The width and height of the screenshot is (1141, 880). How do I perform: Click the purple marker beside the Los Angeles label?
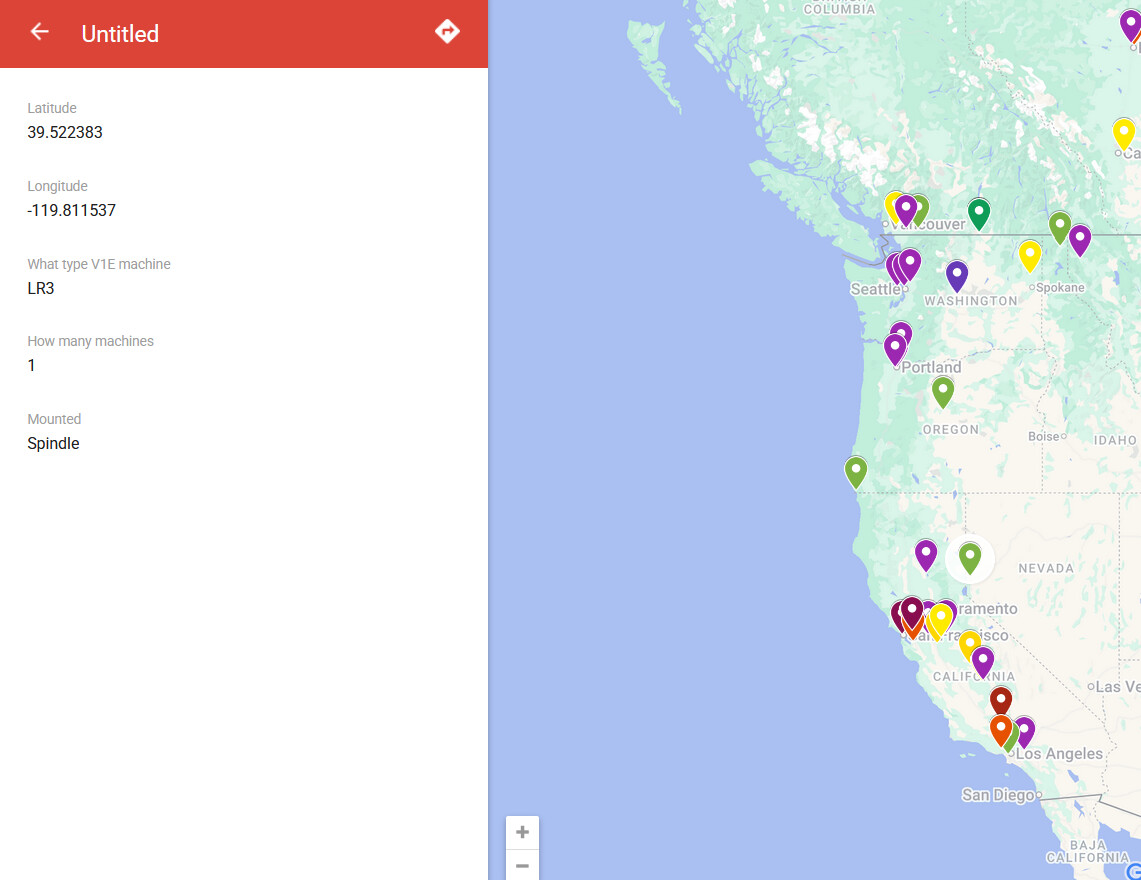(1024, 731)
